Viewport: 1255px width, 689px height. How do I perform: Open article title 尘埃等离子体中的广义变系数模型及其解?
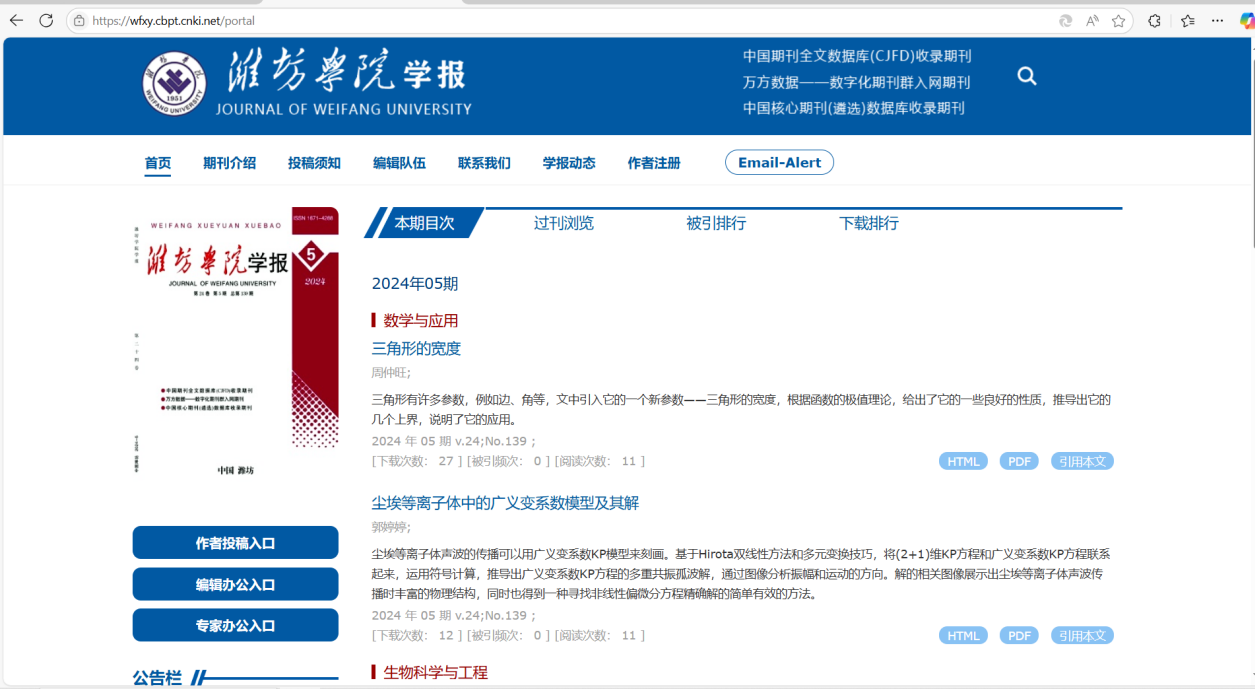[505, 502]
